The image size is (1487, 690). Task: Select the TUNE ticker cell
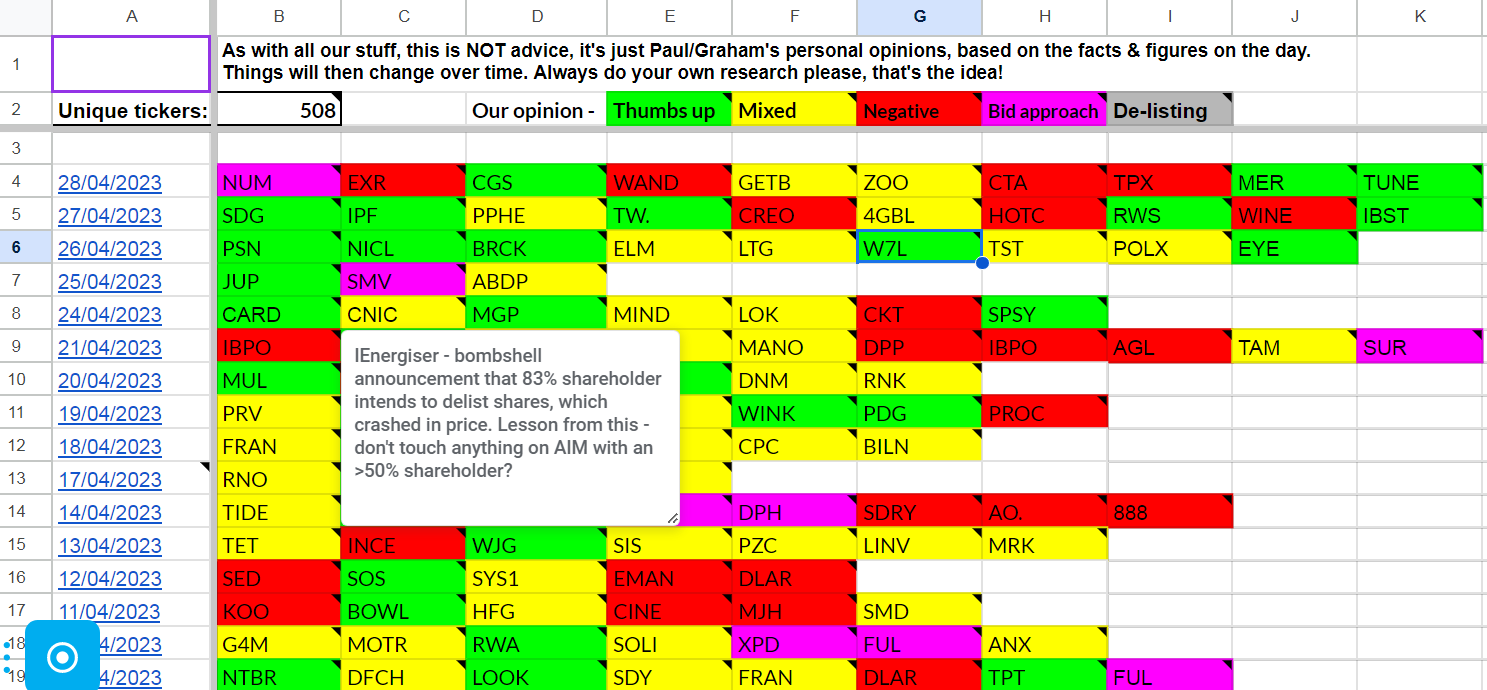tap(1421, 182)
